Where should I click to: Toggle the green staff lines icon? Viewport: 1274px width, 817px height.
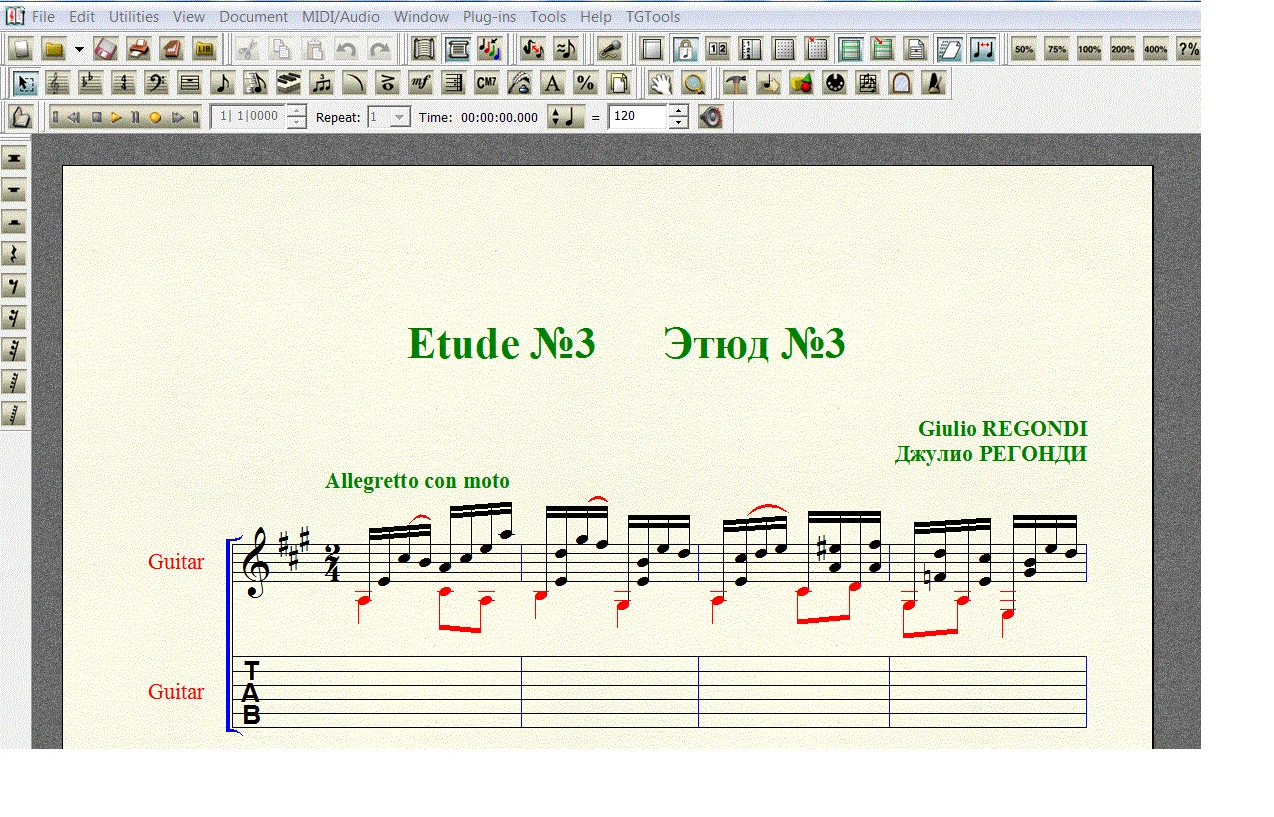pos(850,48)
